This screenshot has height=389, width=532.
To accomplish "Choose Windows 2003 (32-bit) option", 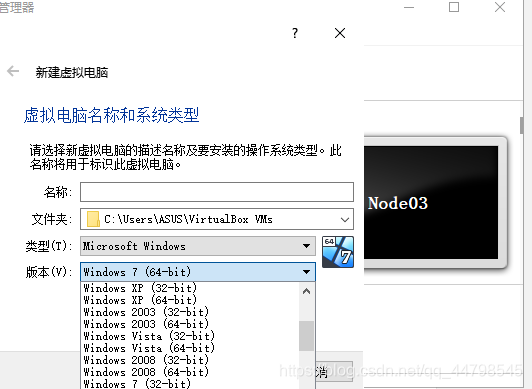I will point(146,312).
